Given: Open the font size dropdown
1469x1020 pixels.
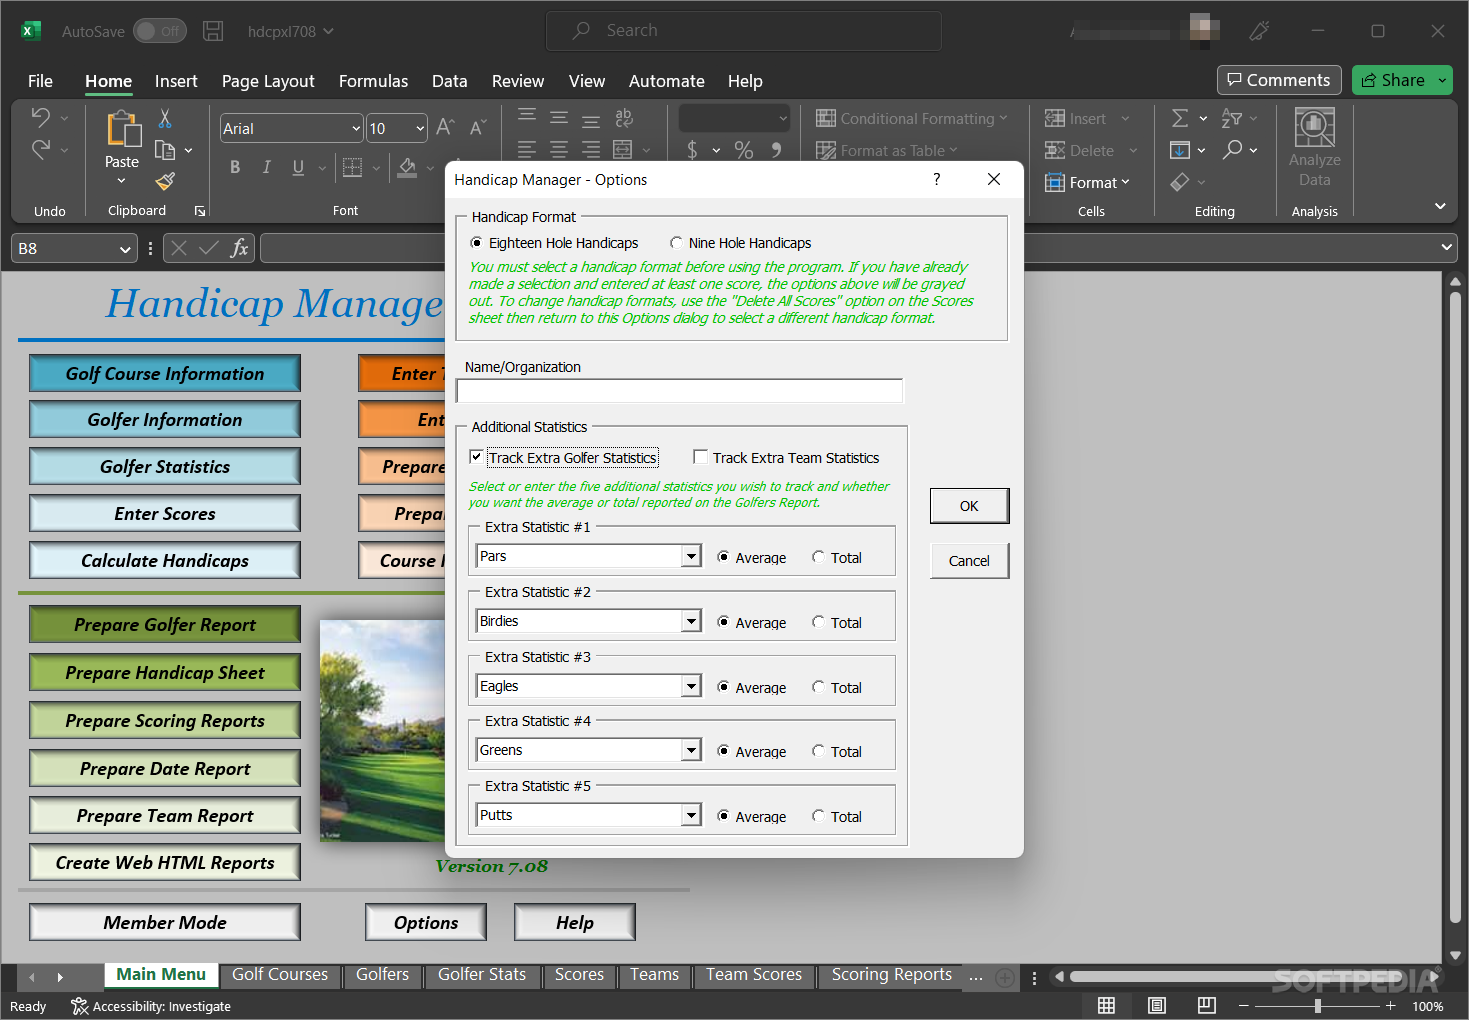Looking at the screenshot, I should (x=420, y=128).
